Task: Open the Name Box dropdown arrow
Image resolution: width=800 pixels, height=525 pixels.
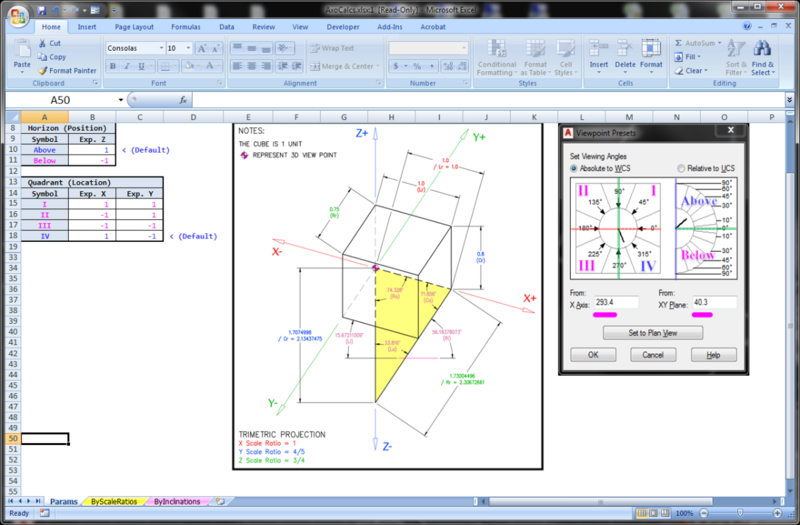Action: 120,101
